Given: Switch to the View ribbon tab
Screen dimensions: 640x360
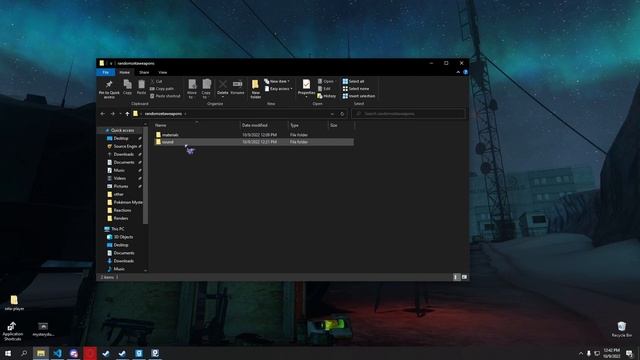Looking at the screenshot, I should (x=162, y=72).
